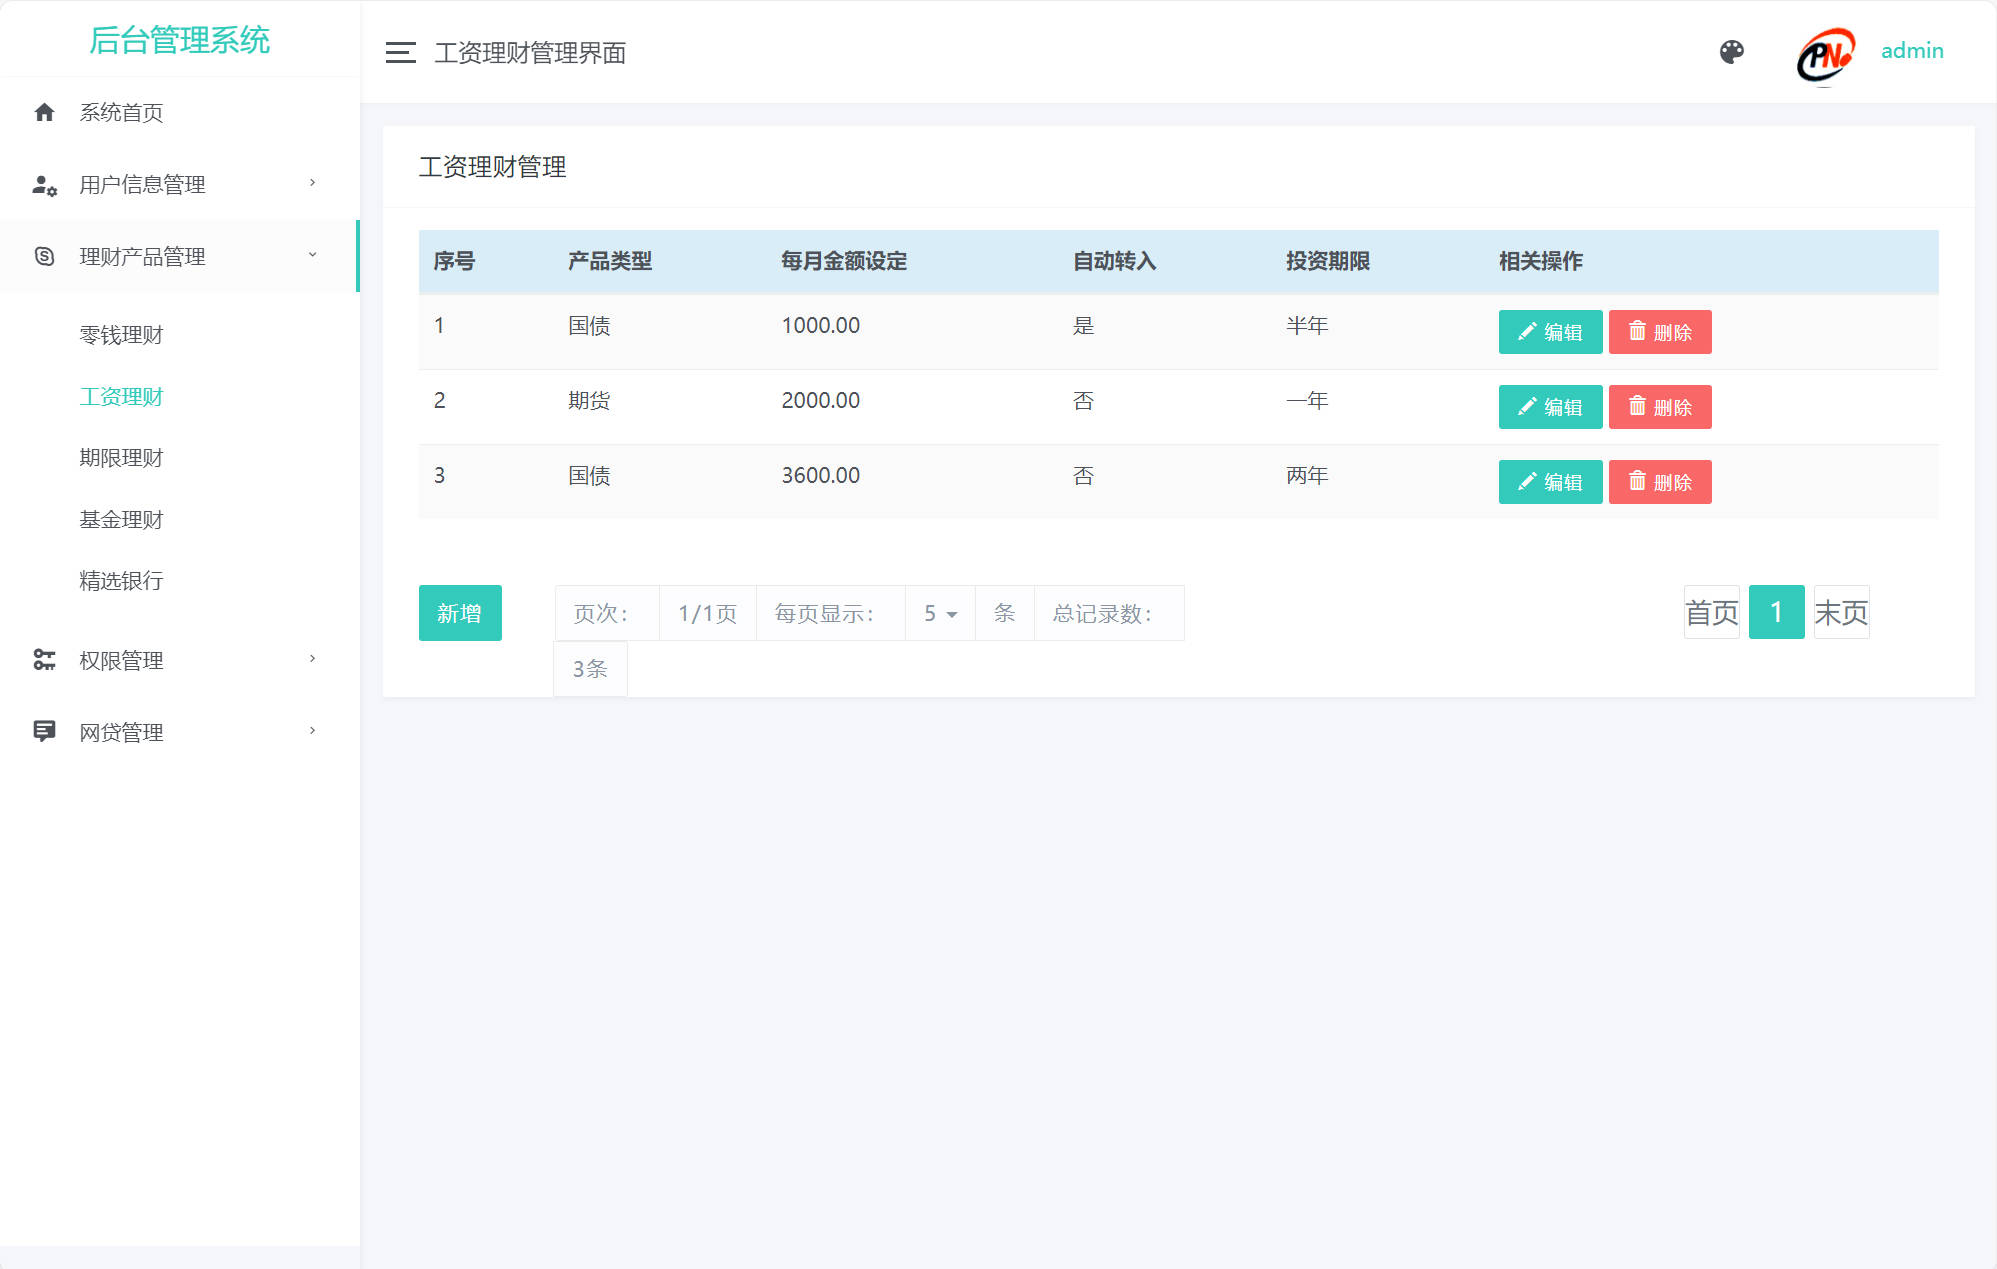Viewport: 1997px width, 1269px height.
Task: Select 基金理财 in the sidebar
Action: coord(119,519)
